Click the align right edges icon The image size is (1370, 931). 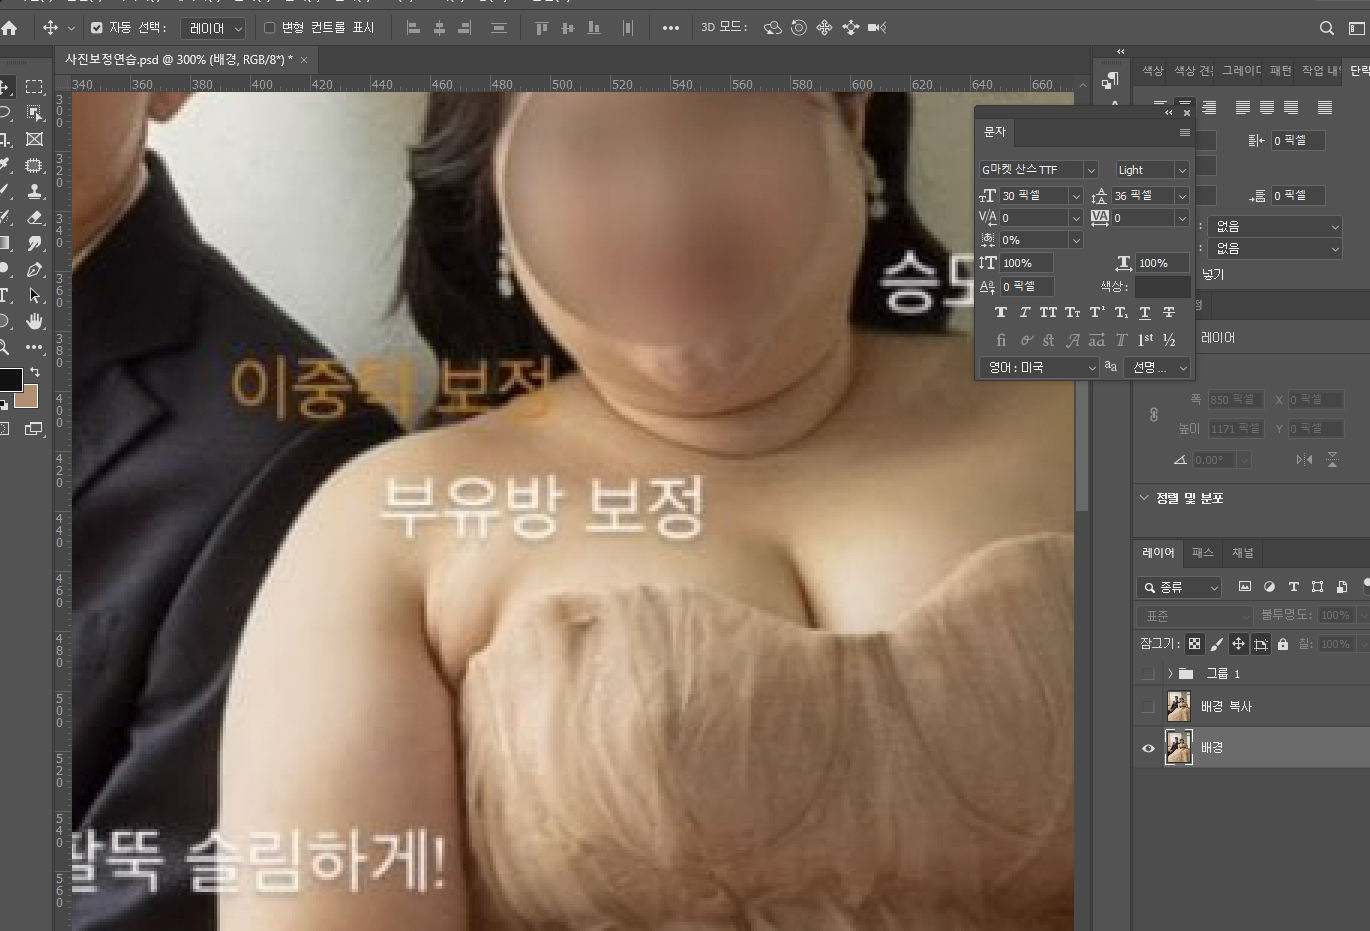(x=464, y=28)
